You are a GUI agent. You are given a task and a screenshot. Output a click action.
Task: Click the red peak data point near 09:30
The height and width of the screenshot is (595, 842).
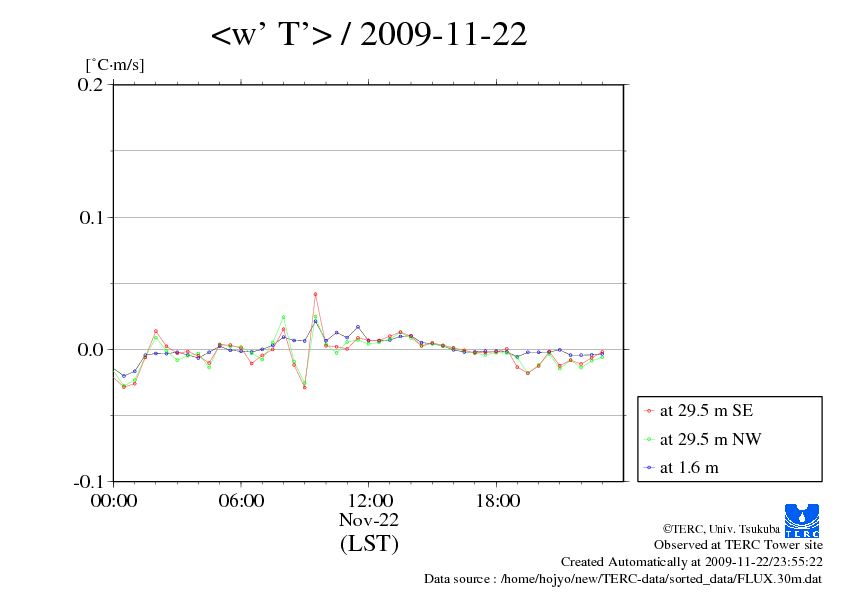(315, 294)
